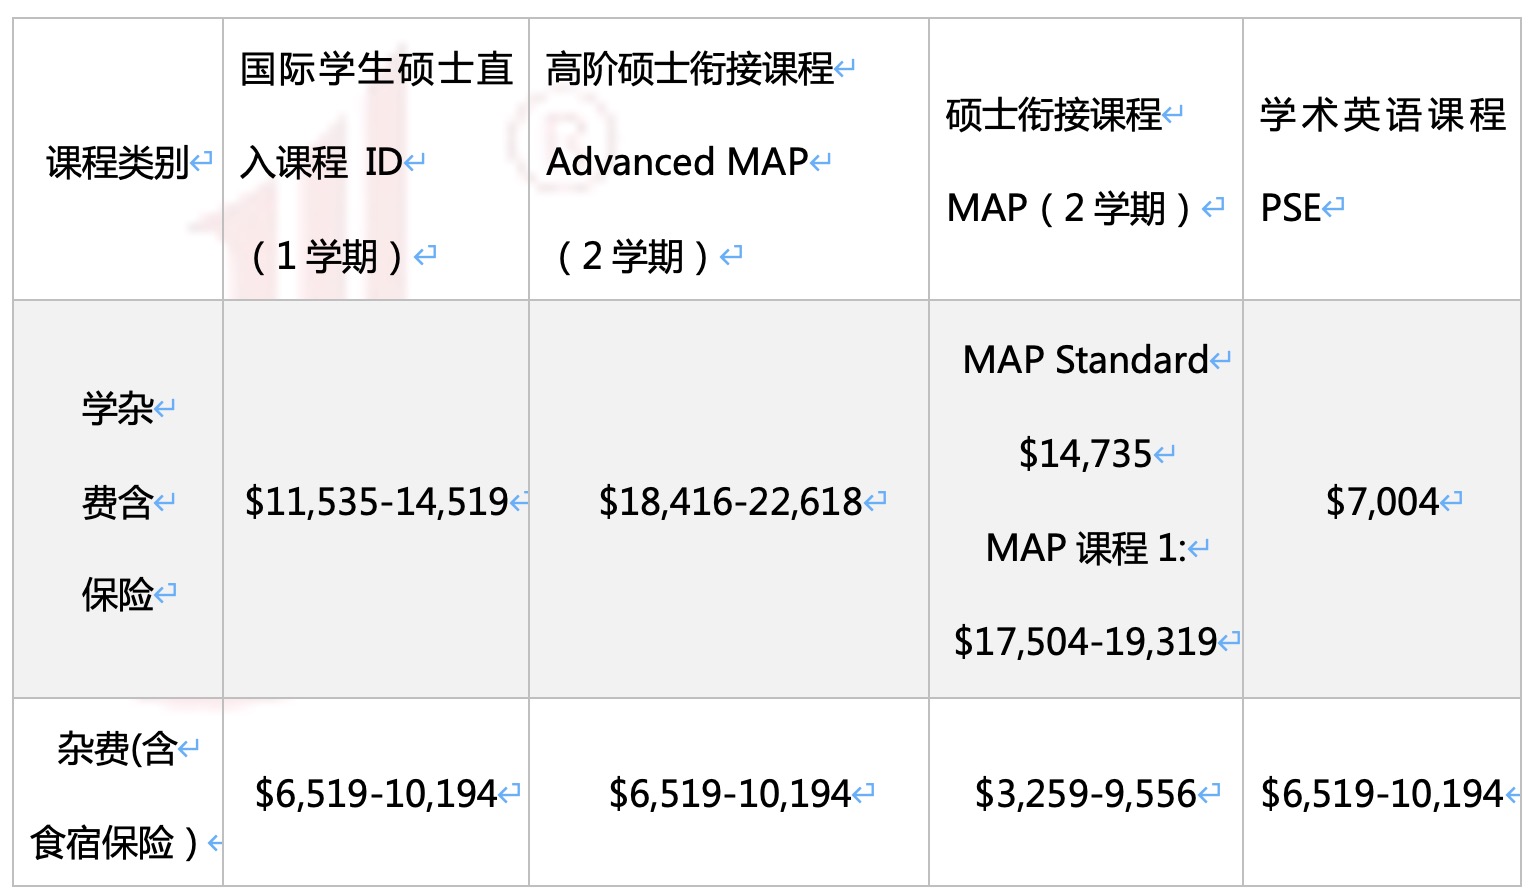Select the MAP (2学期) header line
The image size is (1536, 896).
1069,208
